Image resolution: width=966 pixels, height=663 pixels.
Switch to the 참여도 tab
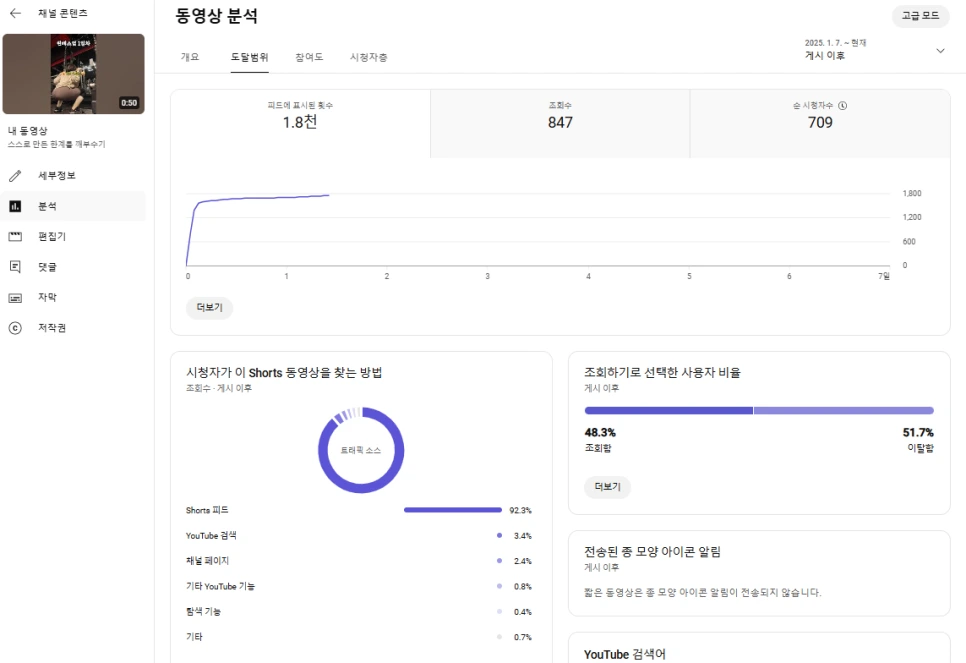point(309,57)
